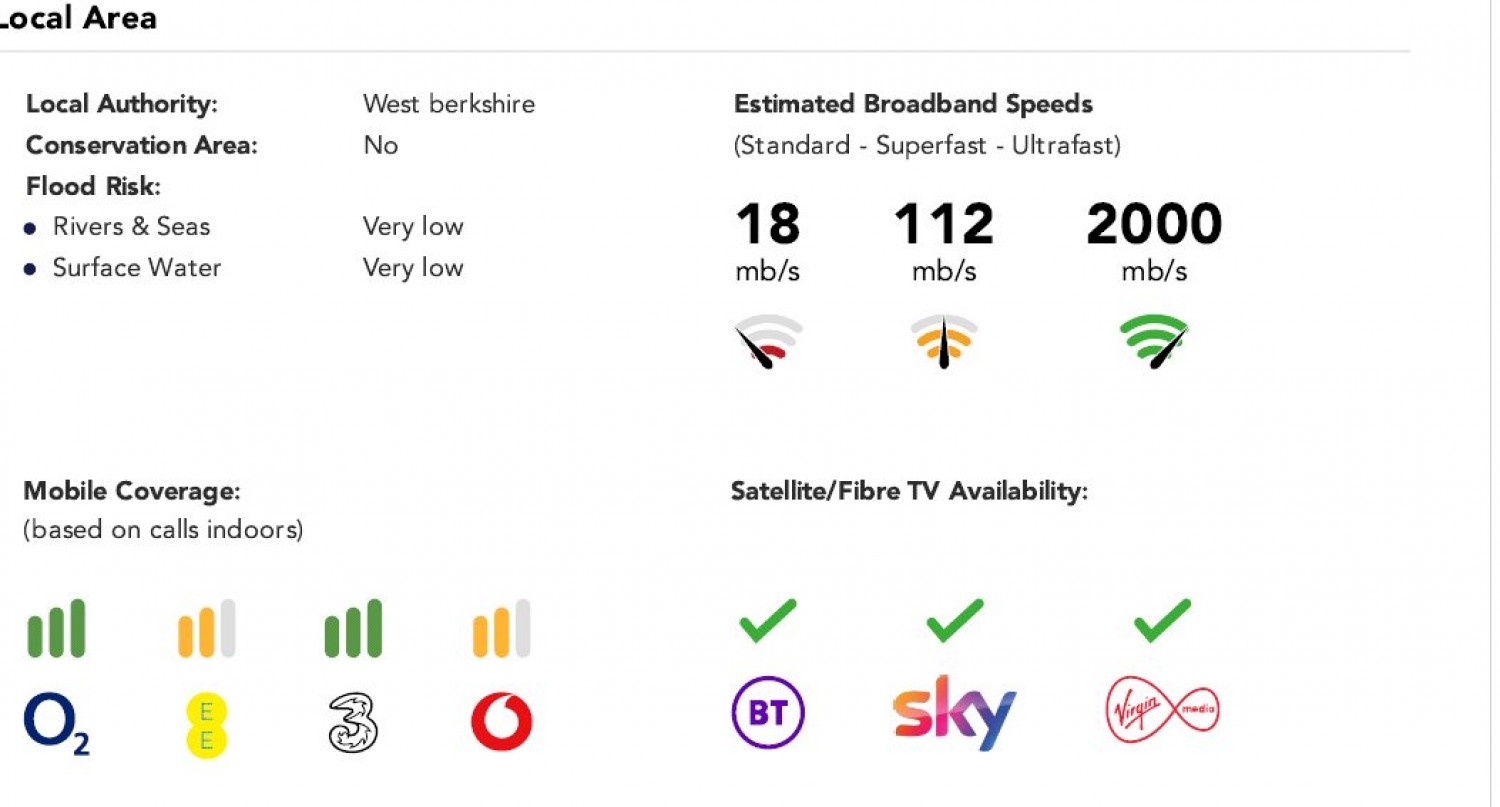The height and width of the screenshot is (807, 1500).
Task: Click the Virgin Media logo
Action: click(x=1162, y=712)
